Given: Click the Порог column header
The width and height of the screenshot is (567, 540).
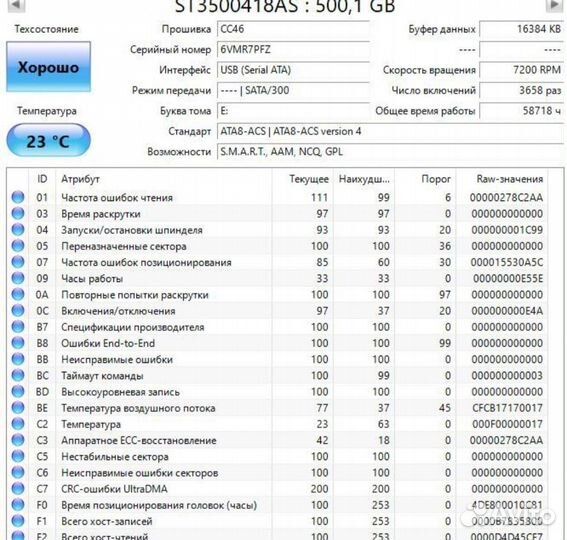Looking at the screenshot, I should click(x=425, y=179).
